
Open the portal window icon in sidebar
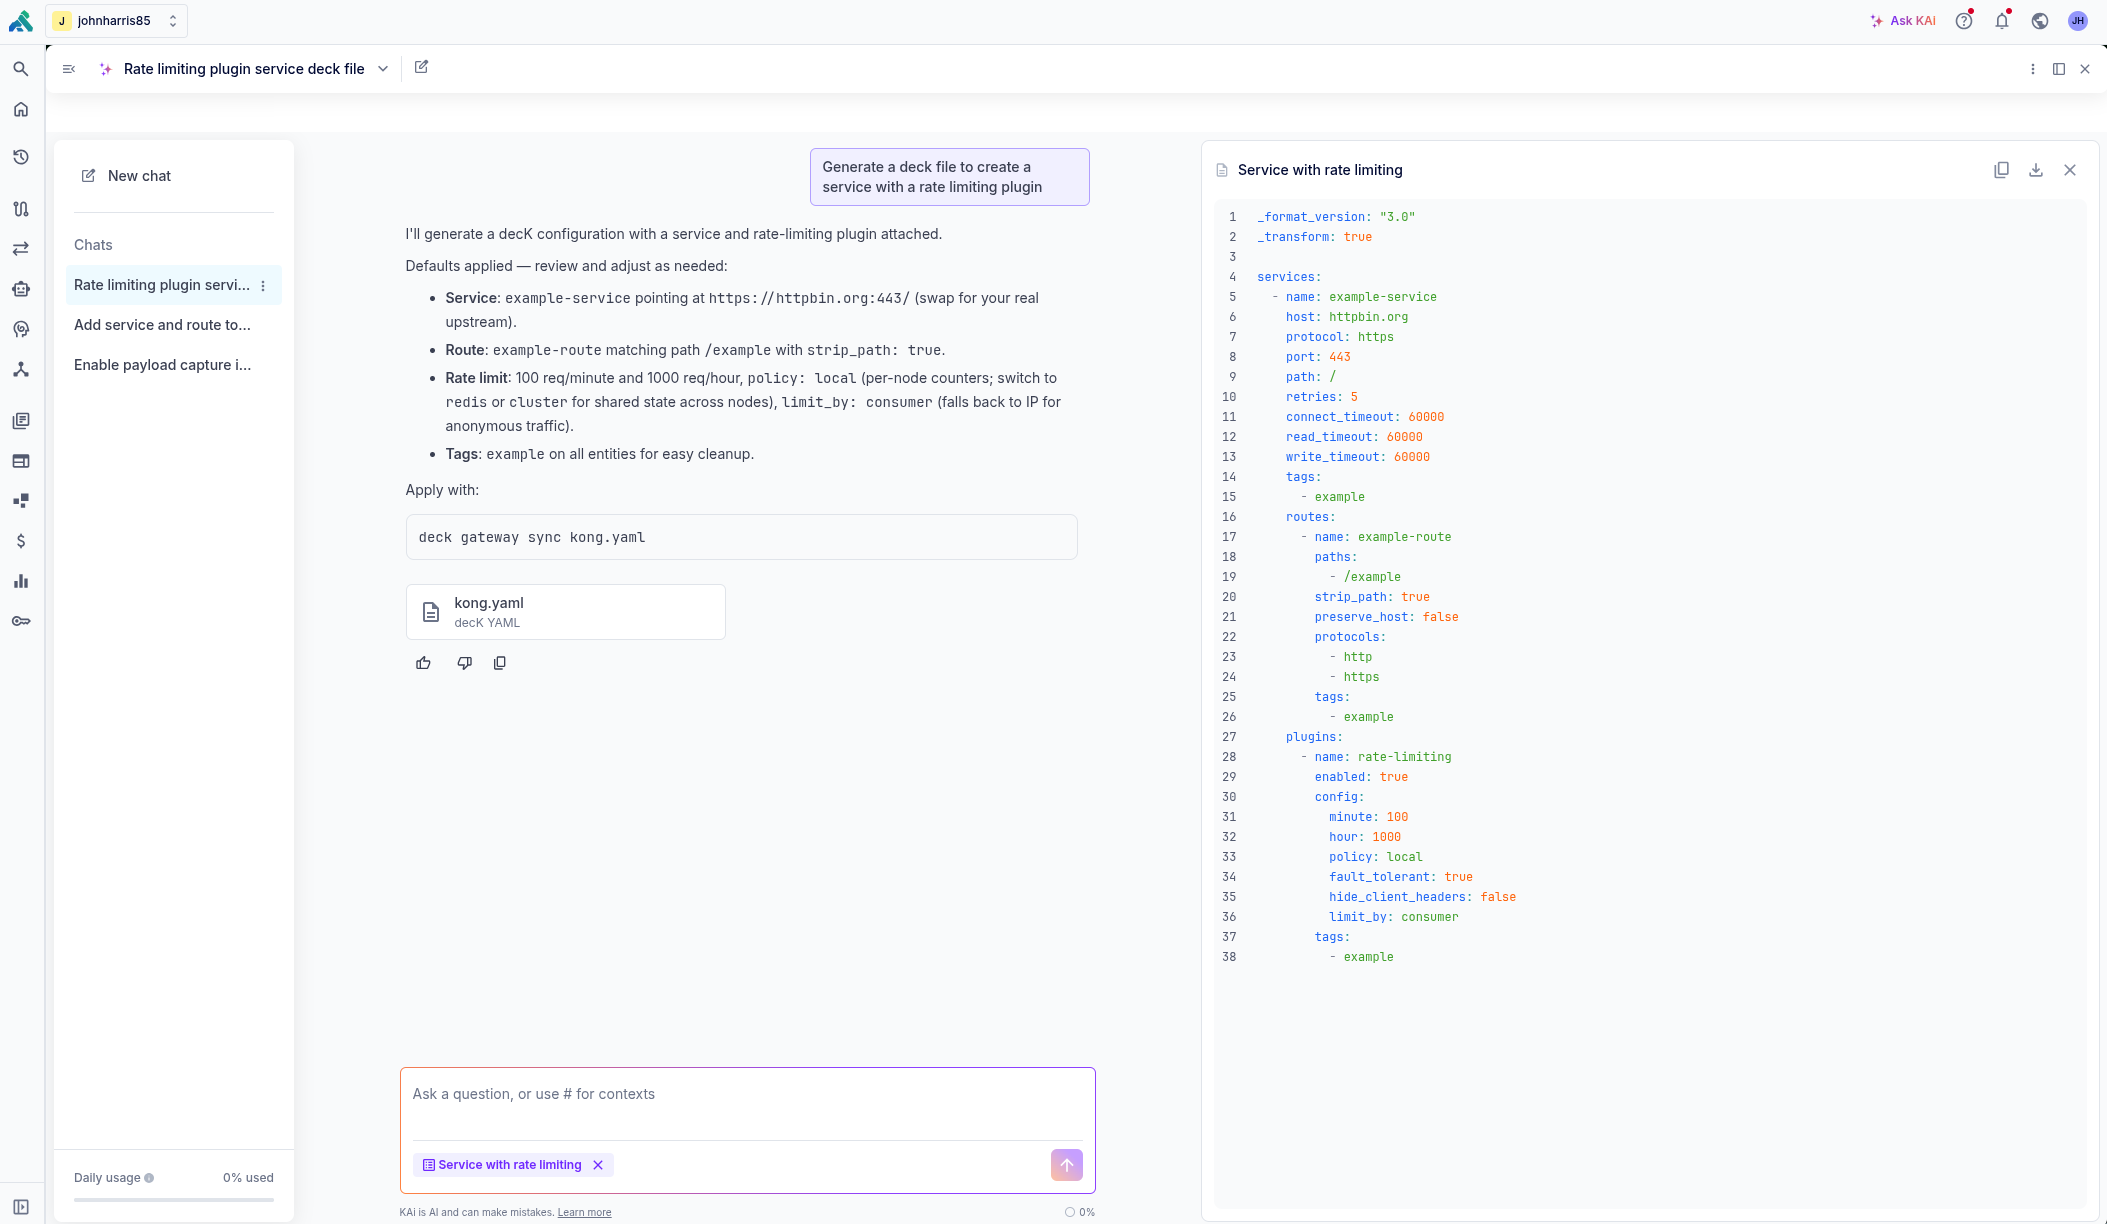tap(20, 461)
